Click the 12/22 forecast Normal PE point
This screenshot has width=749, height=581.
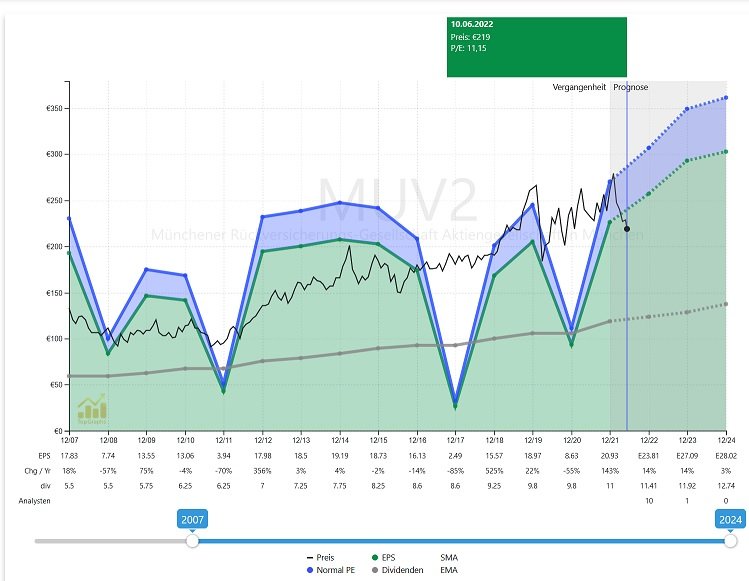(x=649, y=148)
